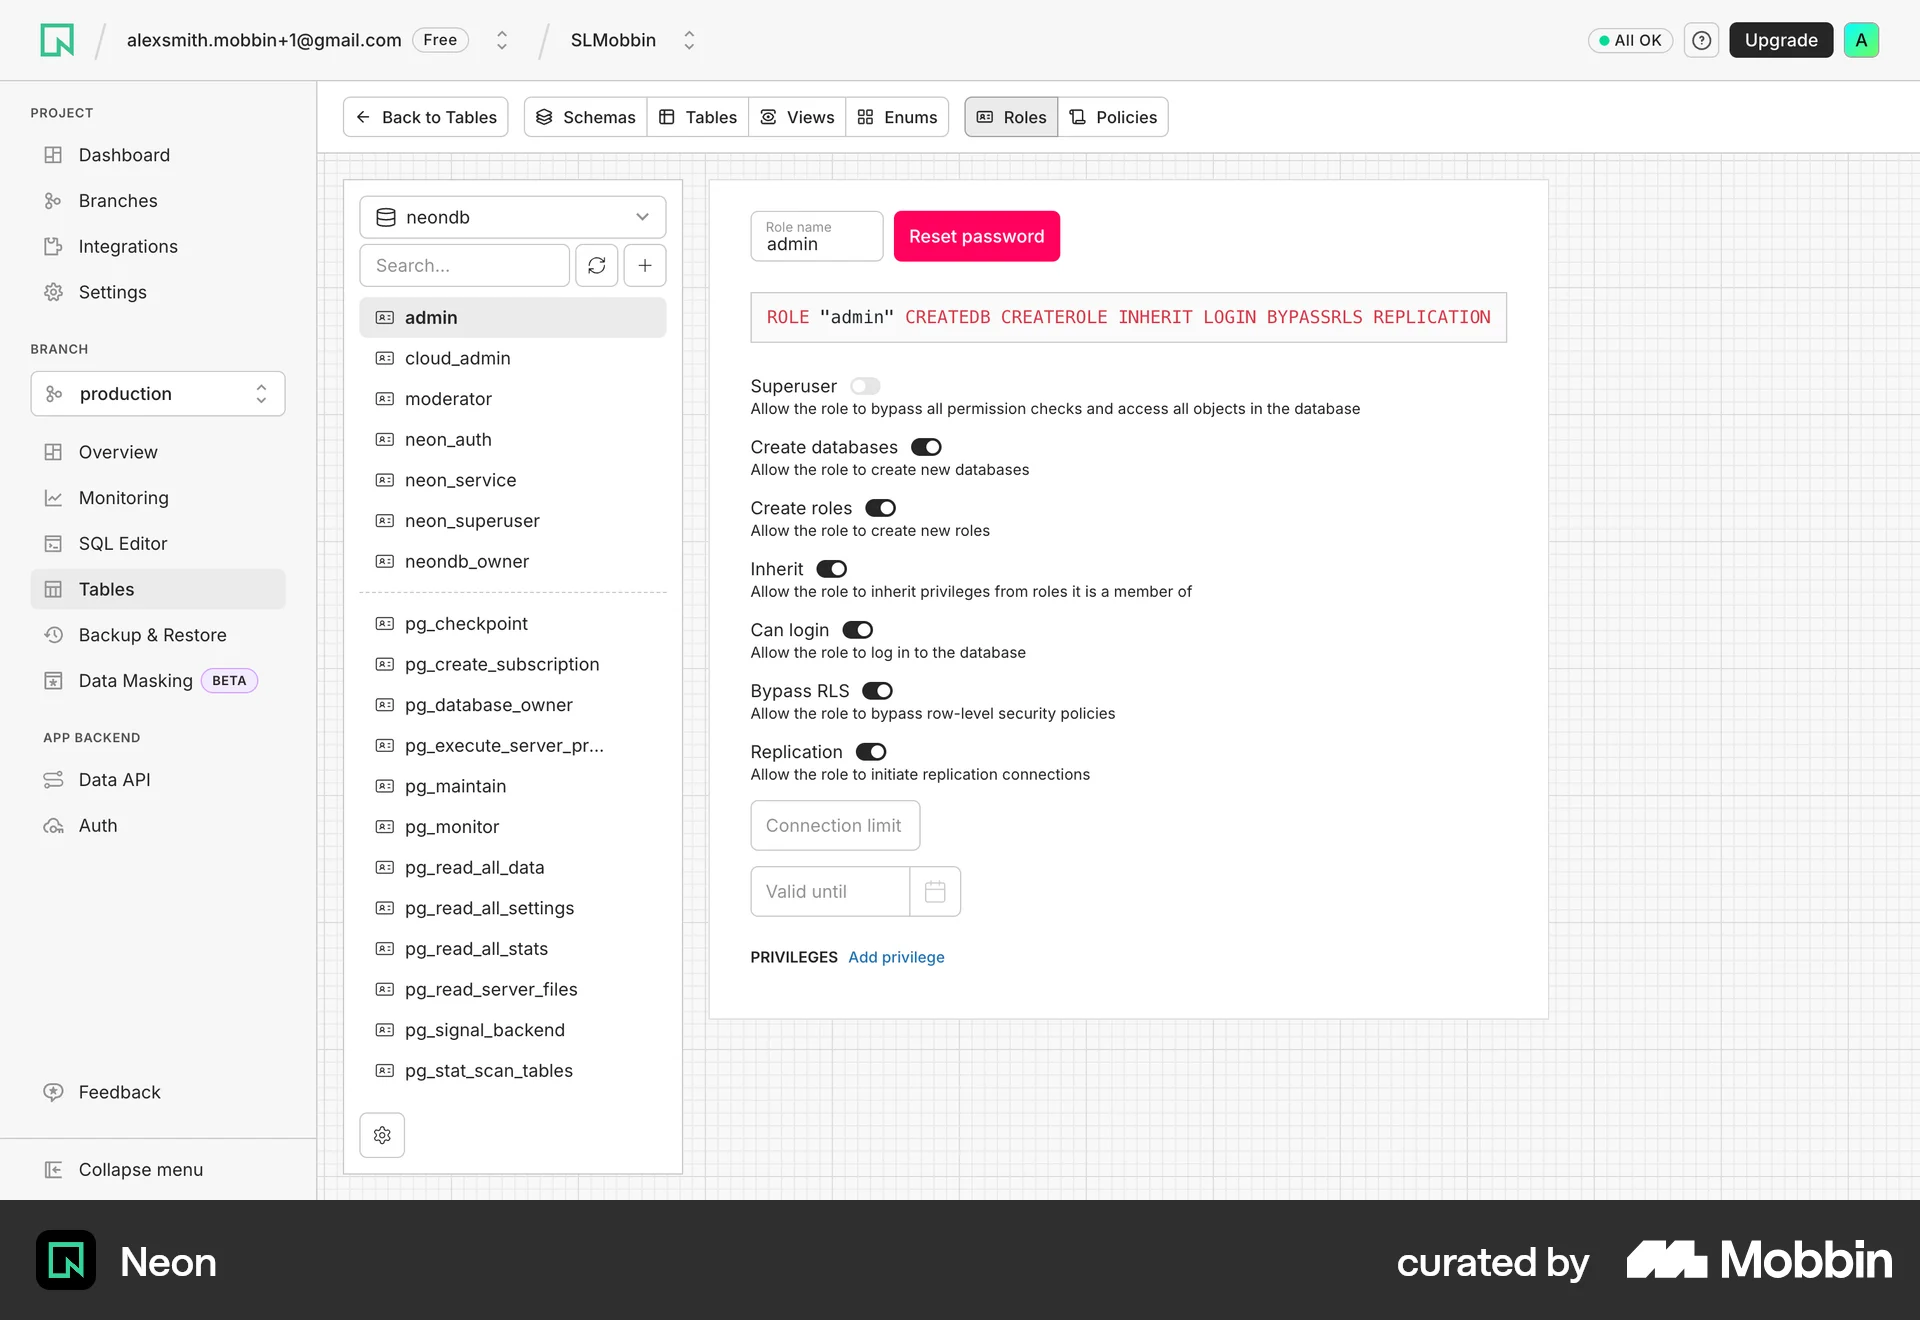Open the Tables item in the sidebar
This screenshot has width=1920, height=1320.
[x=158, y=589]
